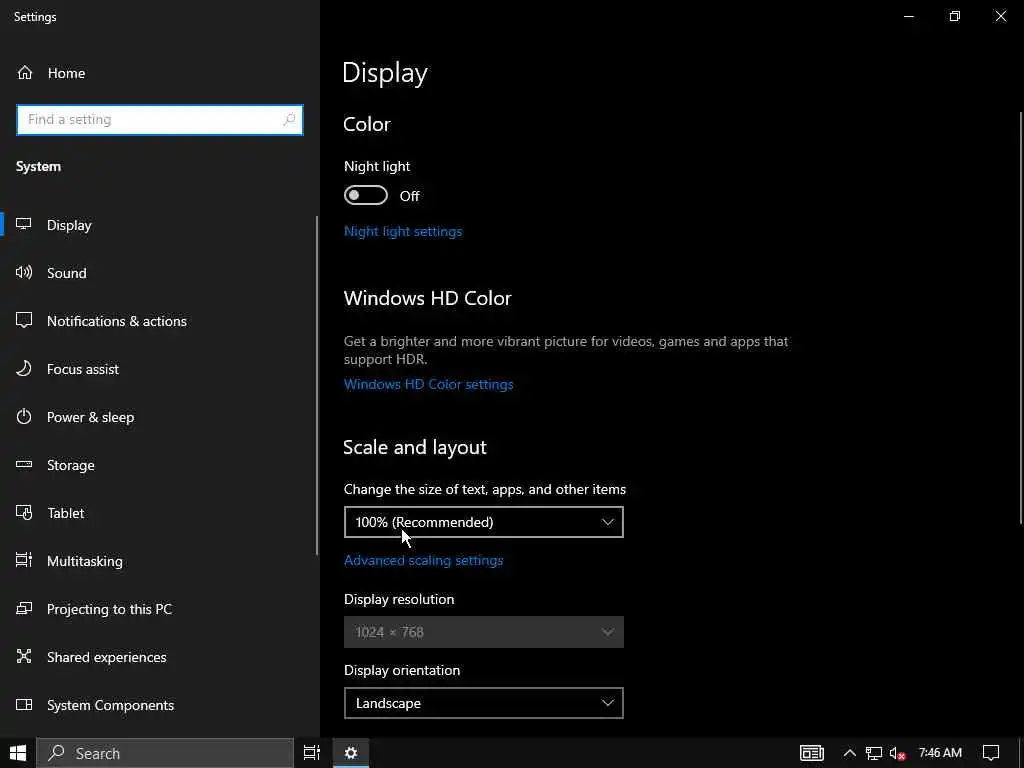
Task: Click the Tablet icon in the sidebar
Action: tap(24, 513)
